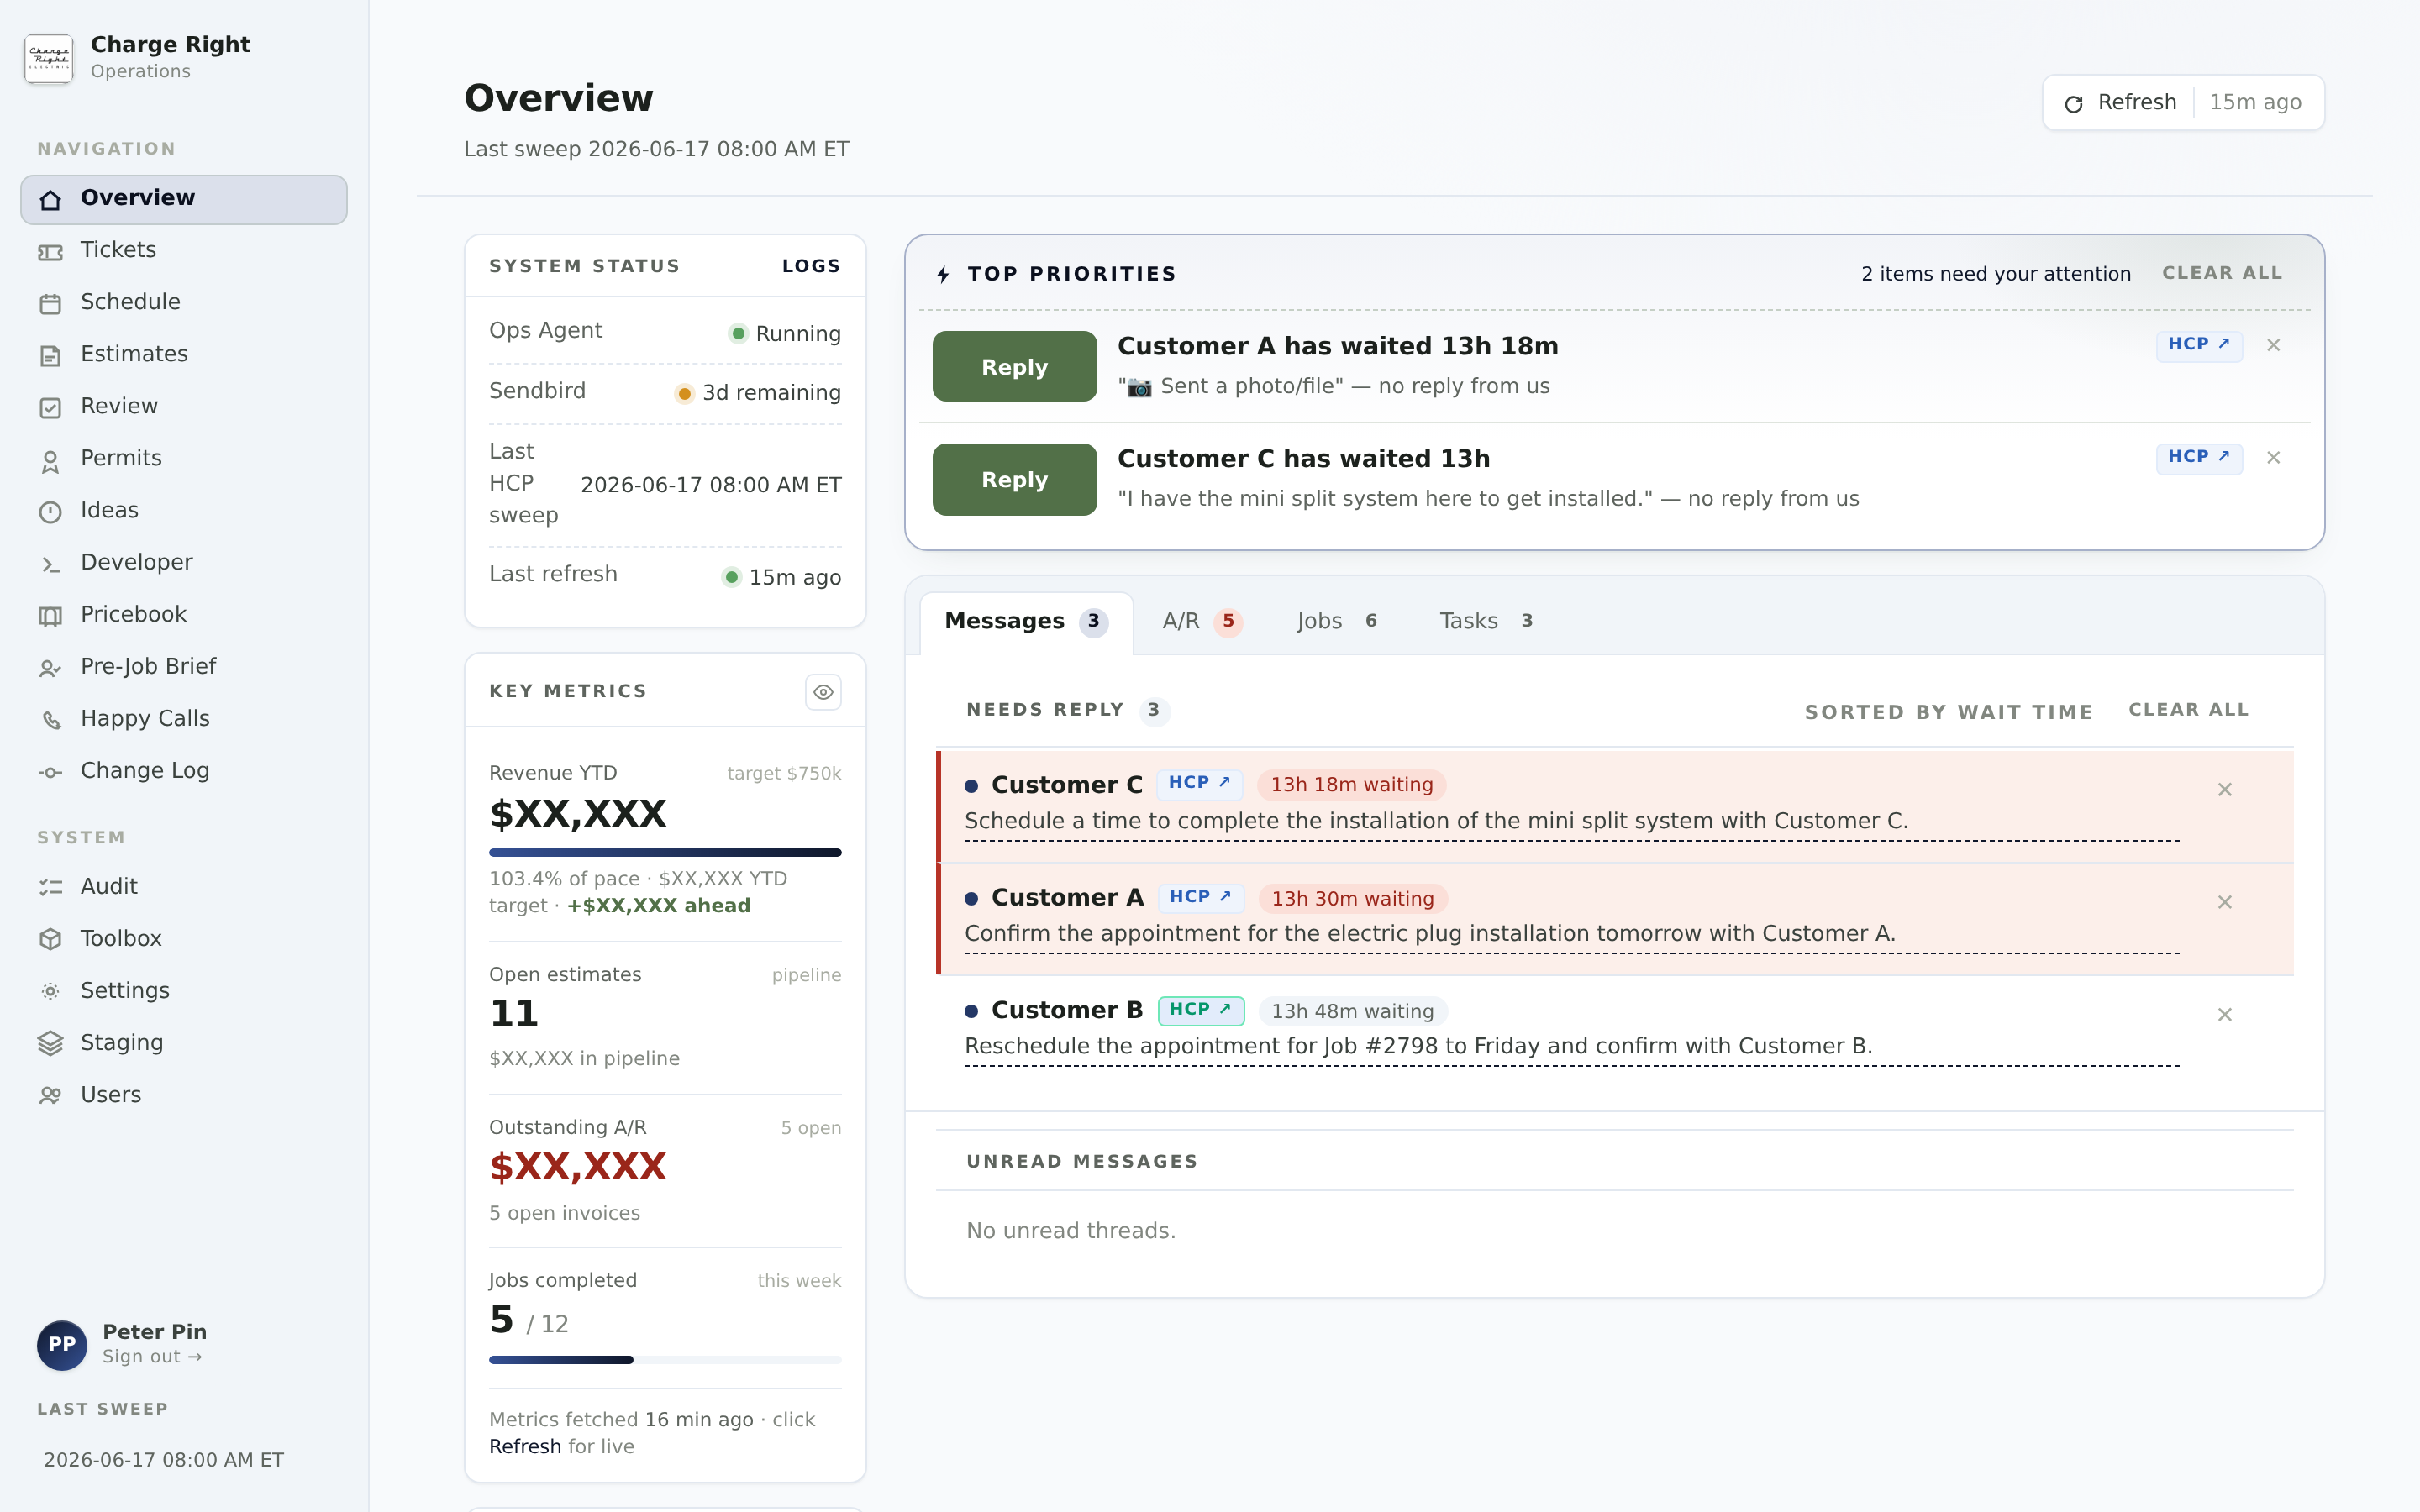Screen dimensions: 2420x1512
Task: Click the Happy Calls phone icon
Action: coord(51,720)
